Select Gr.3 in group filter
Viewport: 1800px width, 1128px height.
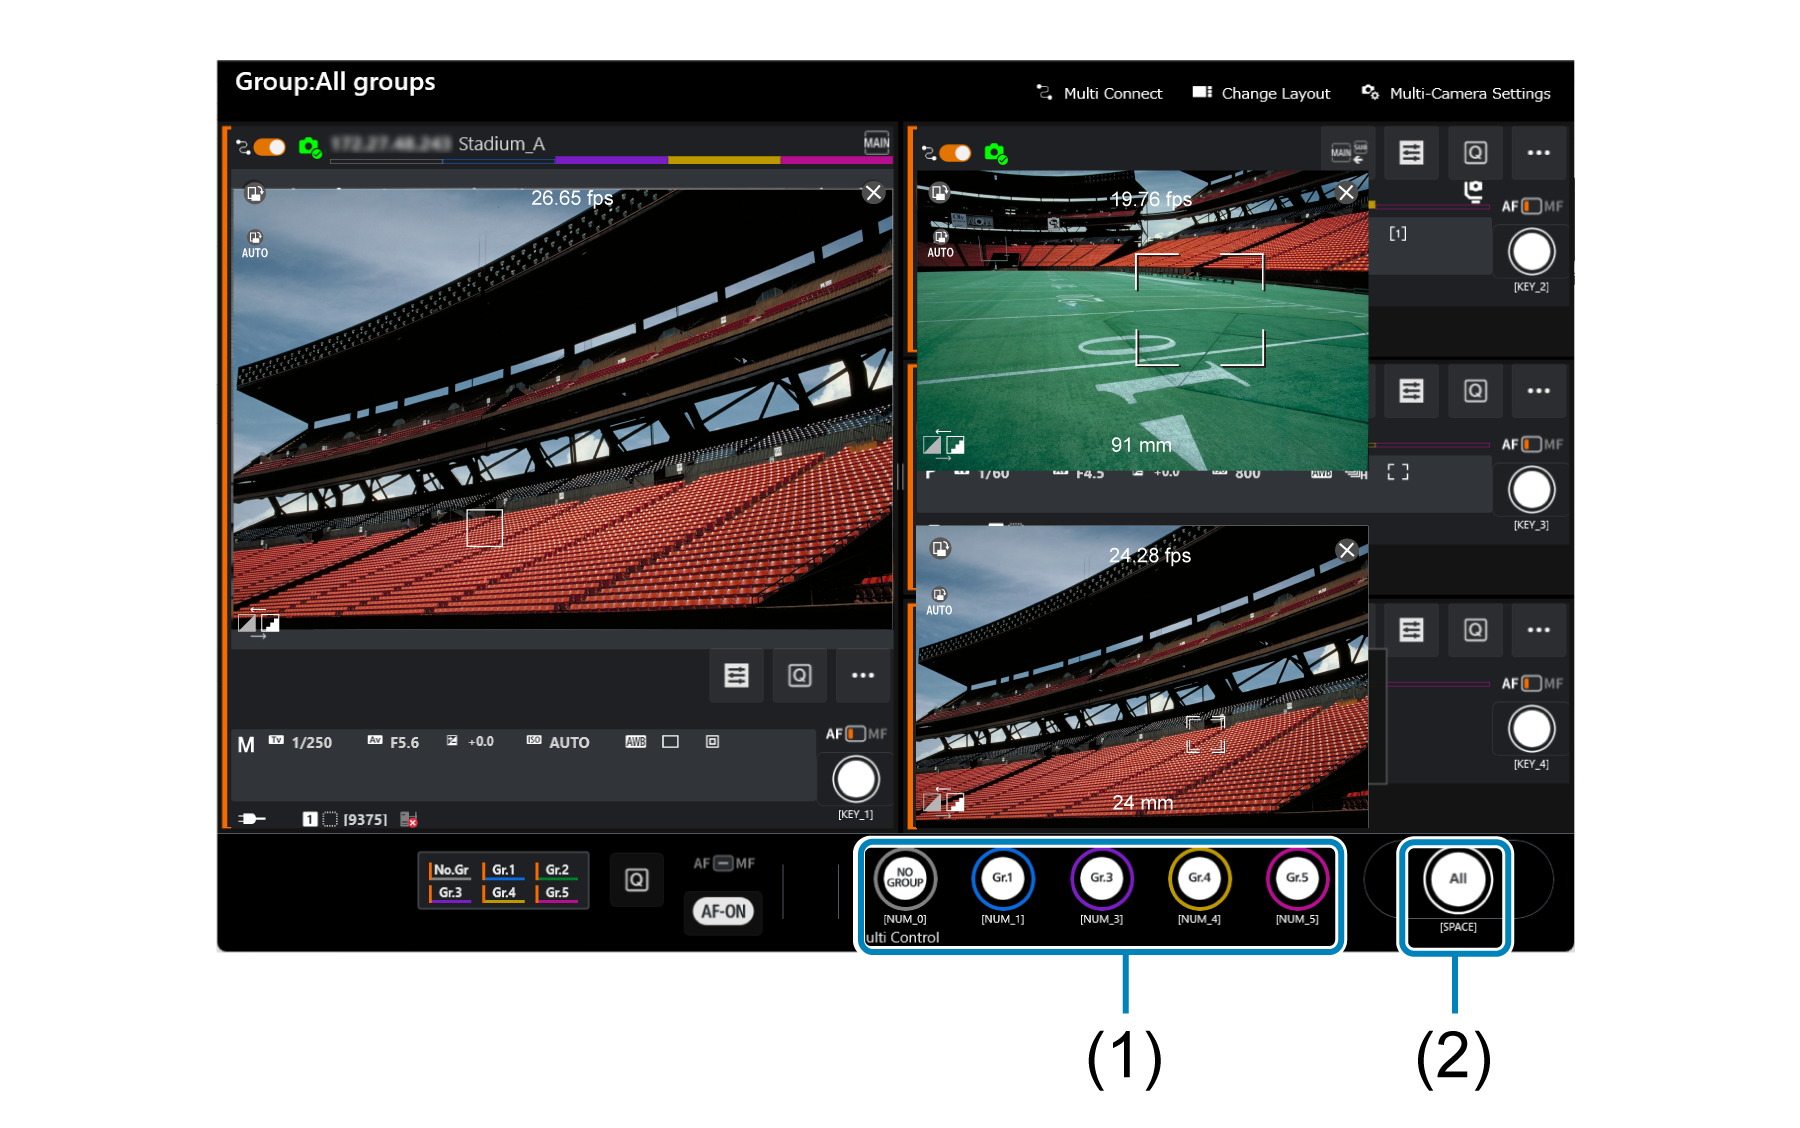[450, 893]
